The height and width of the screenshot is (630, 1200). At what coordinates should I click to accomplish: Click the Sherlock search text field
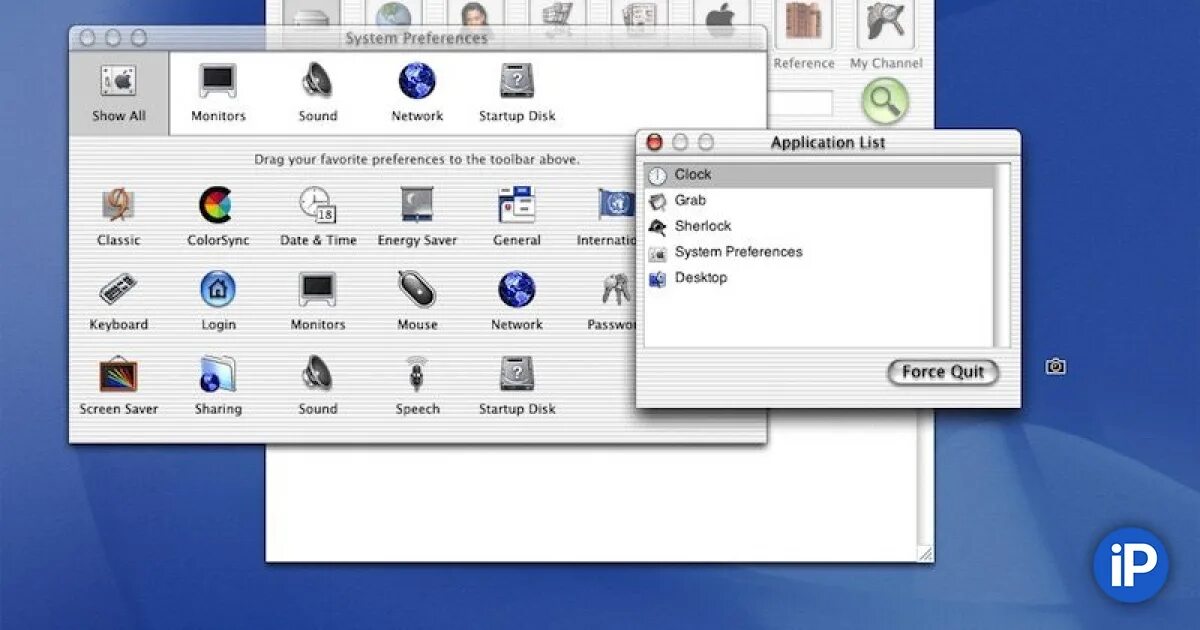point(799,103)
